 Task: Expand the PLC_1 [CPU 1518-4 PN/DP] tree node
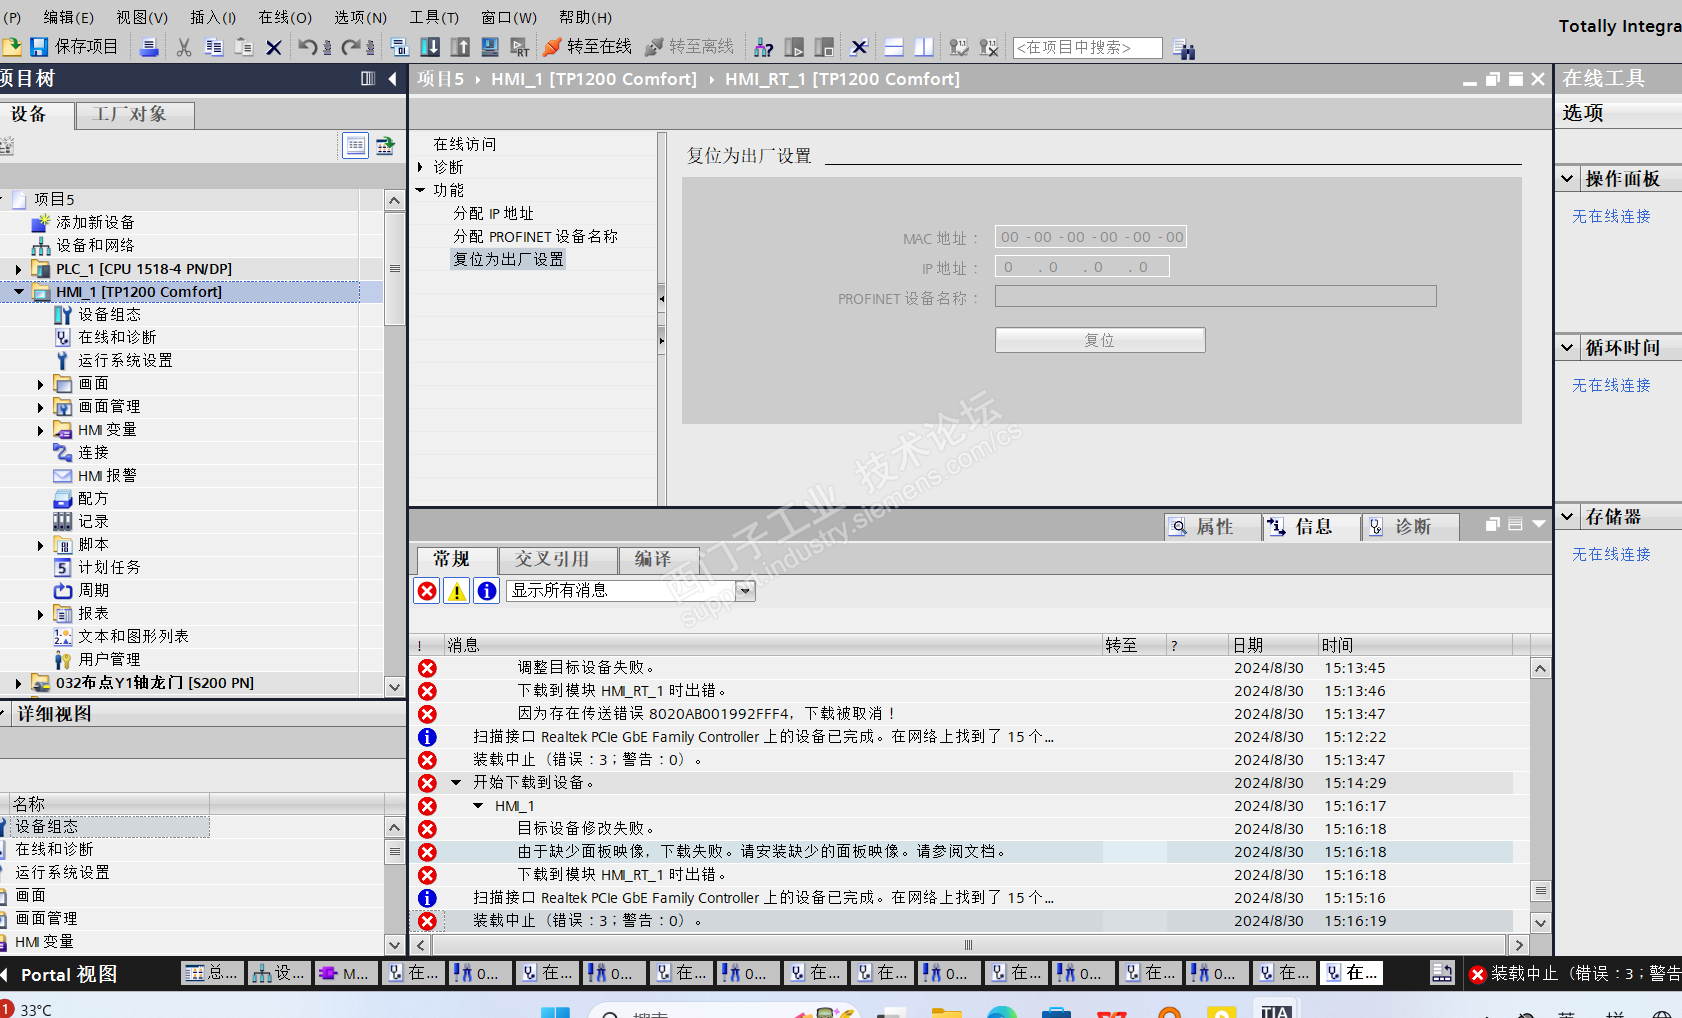[x=18, y=269]
